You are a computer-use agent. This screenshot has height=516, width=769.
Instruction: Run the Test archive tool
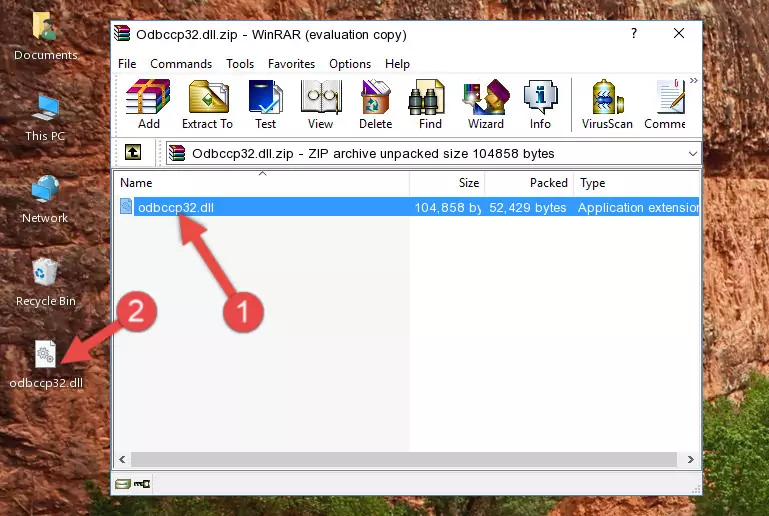click(x=265, y=104)
